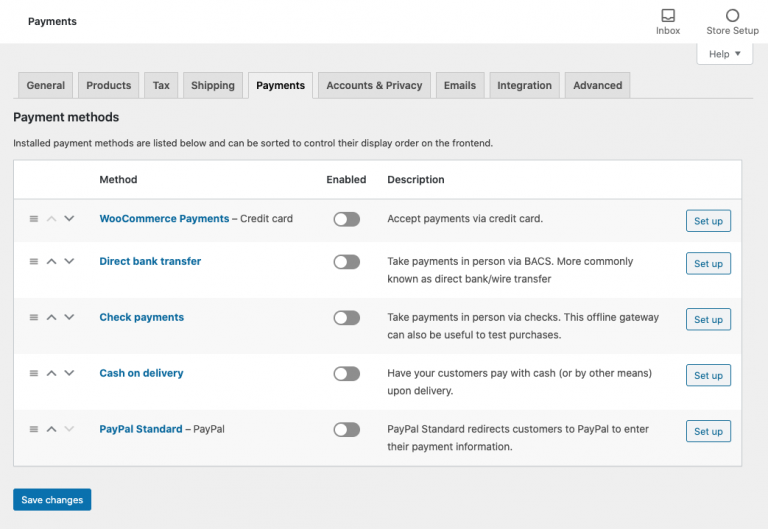This screenshot has height=529, width=768.
Task: Click the 'Accept payments via credit card.' description
Action: [465, 218]
